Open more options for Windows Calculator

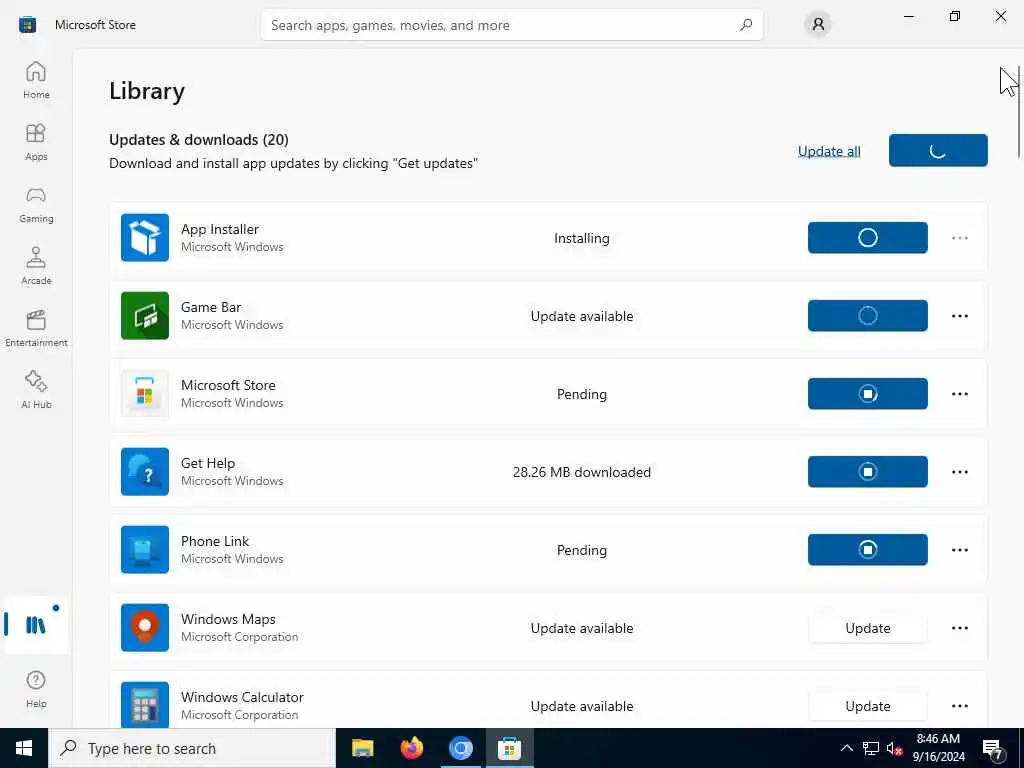pyautogui.click(x=959, y=706)
